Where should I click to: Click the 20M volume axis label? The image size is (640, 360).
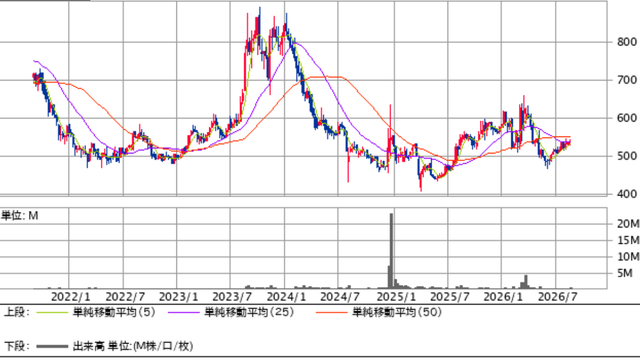pyautogui.click(x=628, y=223)
